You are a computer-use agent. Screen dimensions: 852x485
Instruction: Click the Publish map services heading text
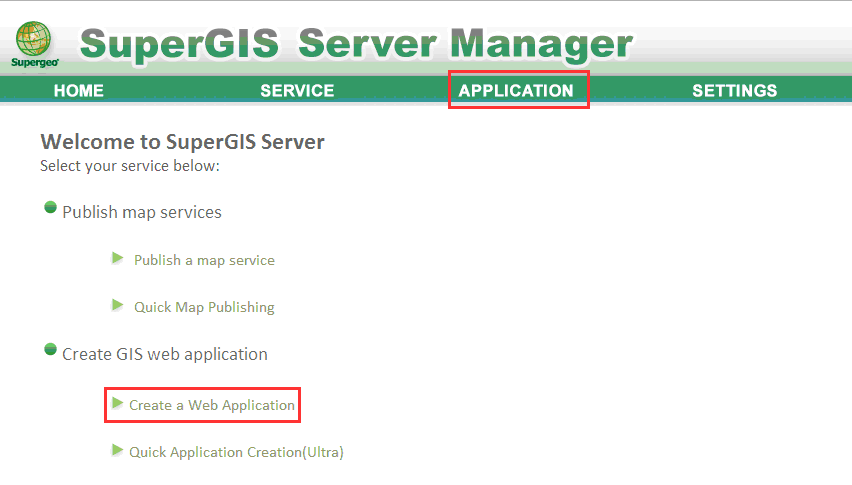pos(142,212)
